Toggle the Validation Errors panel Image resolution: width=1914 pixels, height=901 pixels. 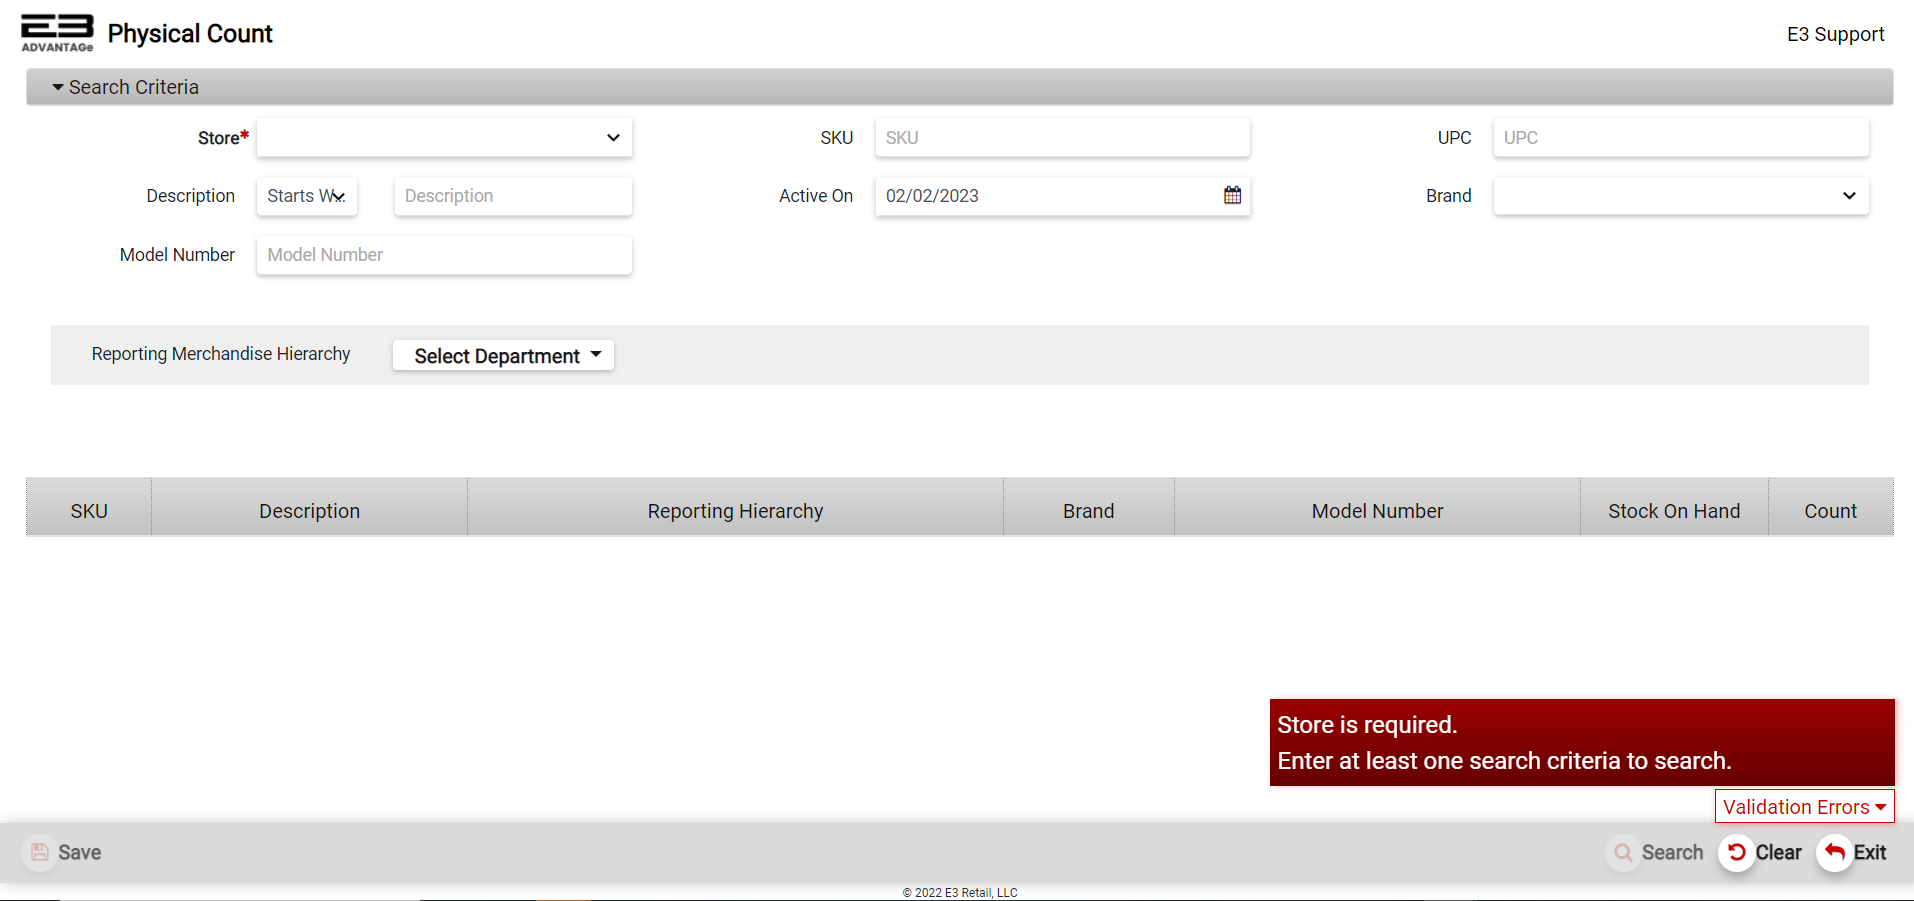[1804, 806]
